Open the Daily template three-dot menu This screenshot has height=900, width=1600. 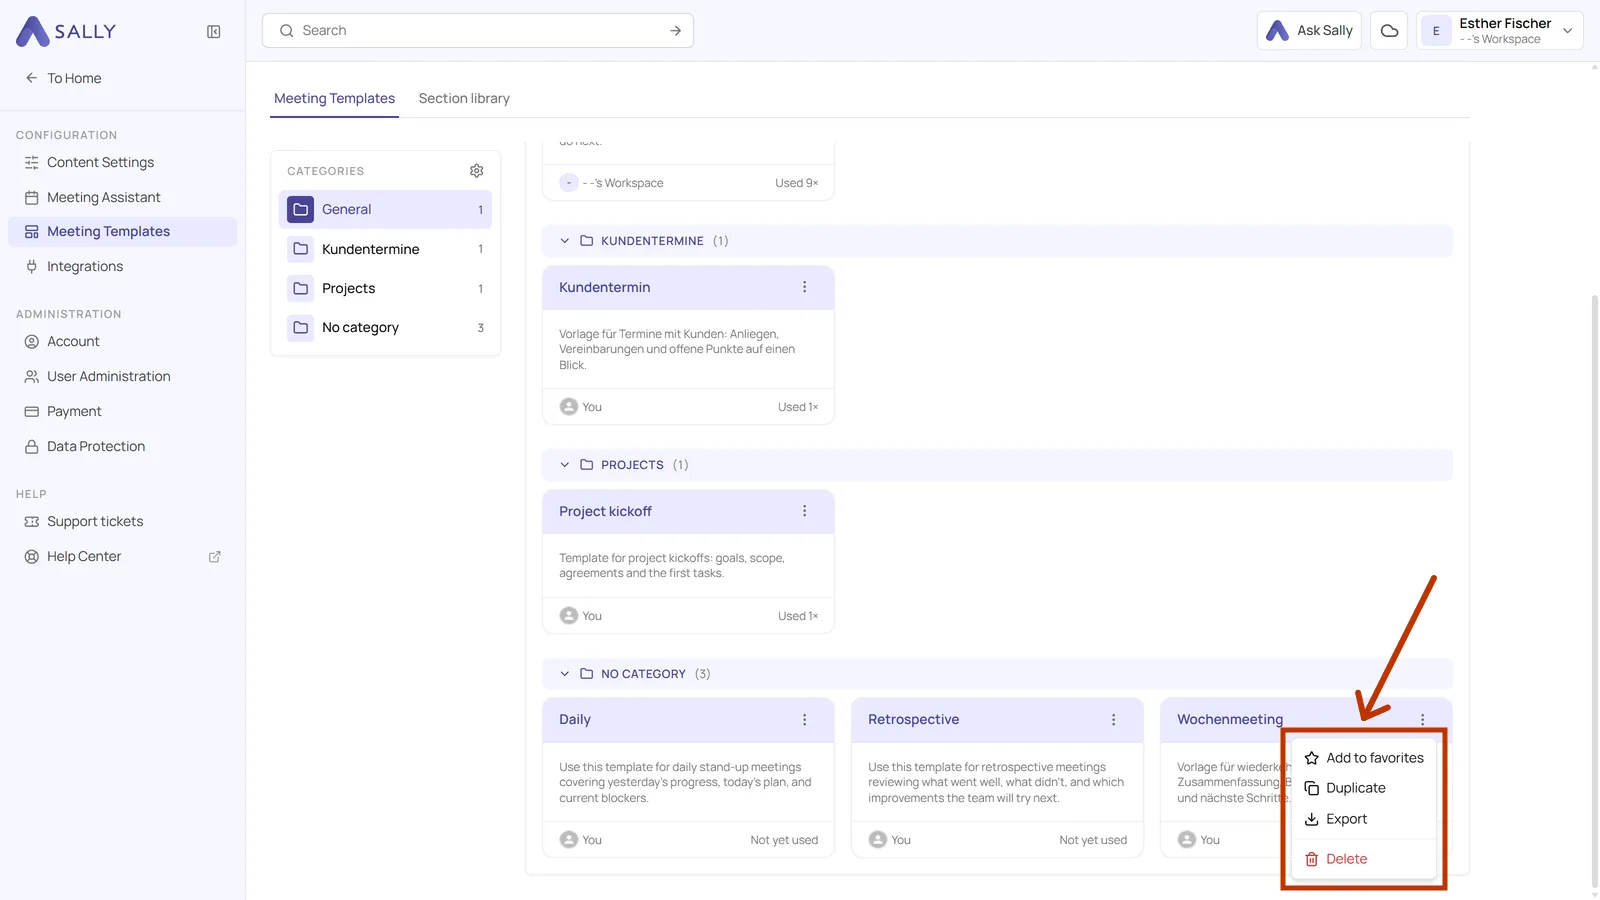(804, 720)
